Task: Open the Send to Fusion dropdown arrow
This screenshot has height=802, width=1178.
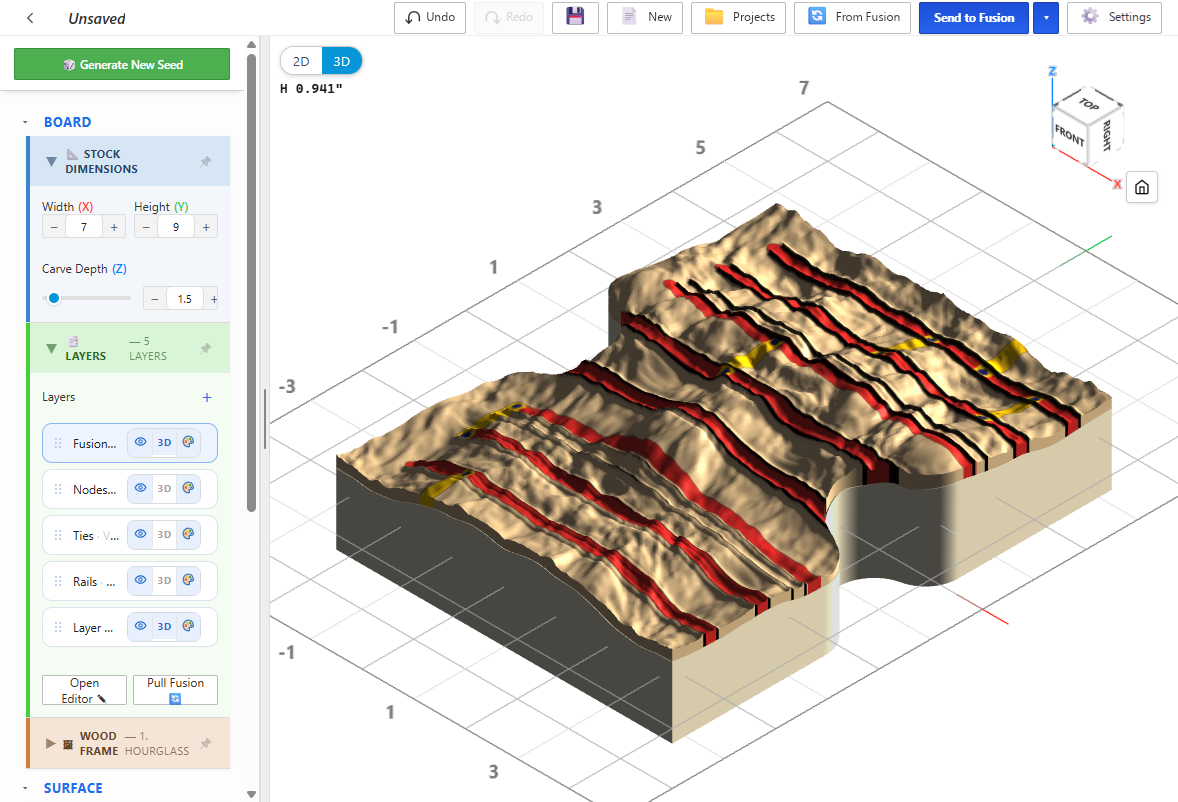Action: 1046,18
